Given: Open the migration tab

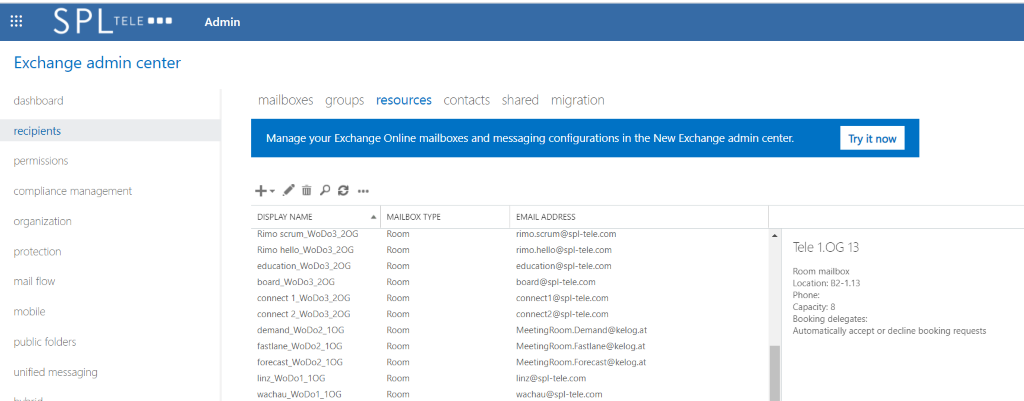Looking at the screenshot, I should (x=578, y=100).
